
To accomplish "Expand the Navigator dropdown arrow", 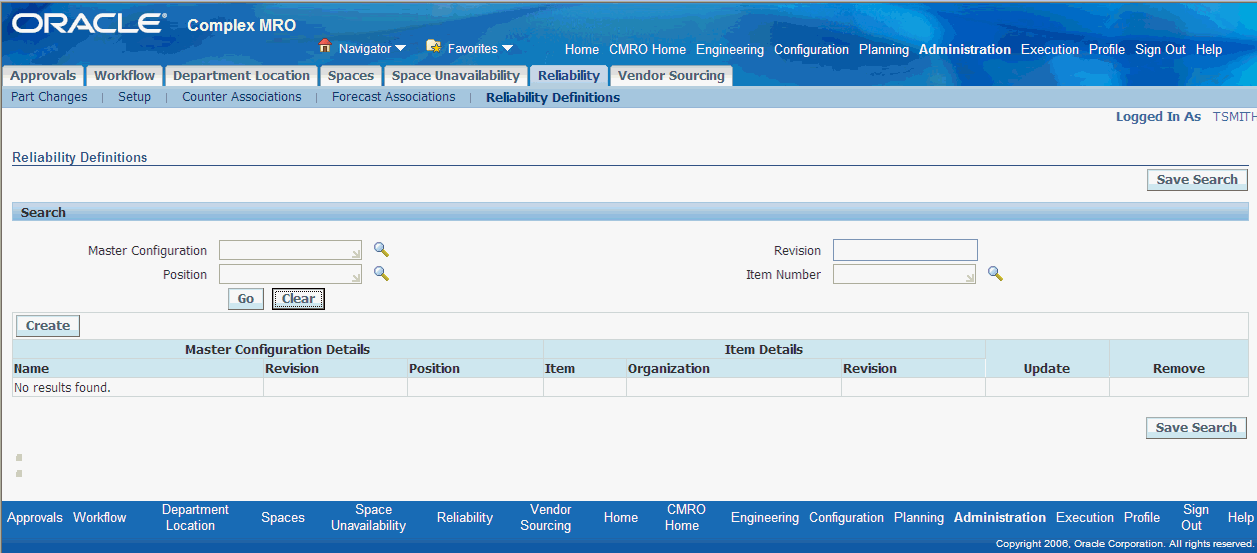I will [x=400, y=48].
